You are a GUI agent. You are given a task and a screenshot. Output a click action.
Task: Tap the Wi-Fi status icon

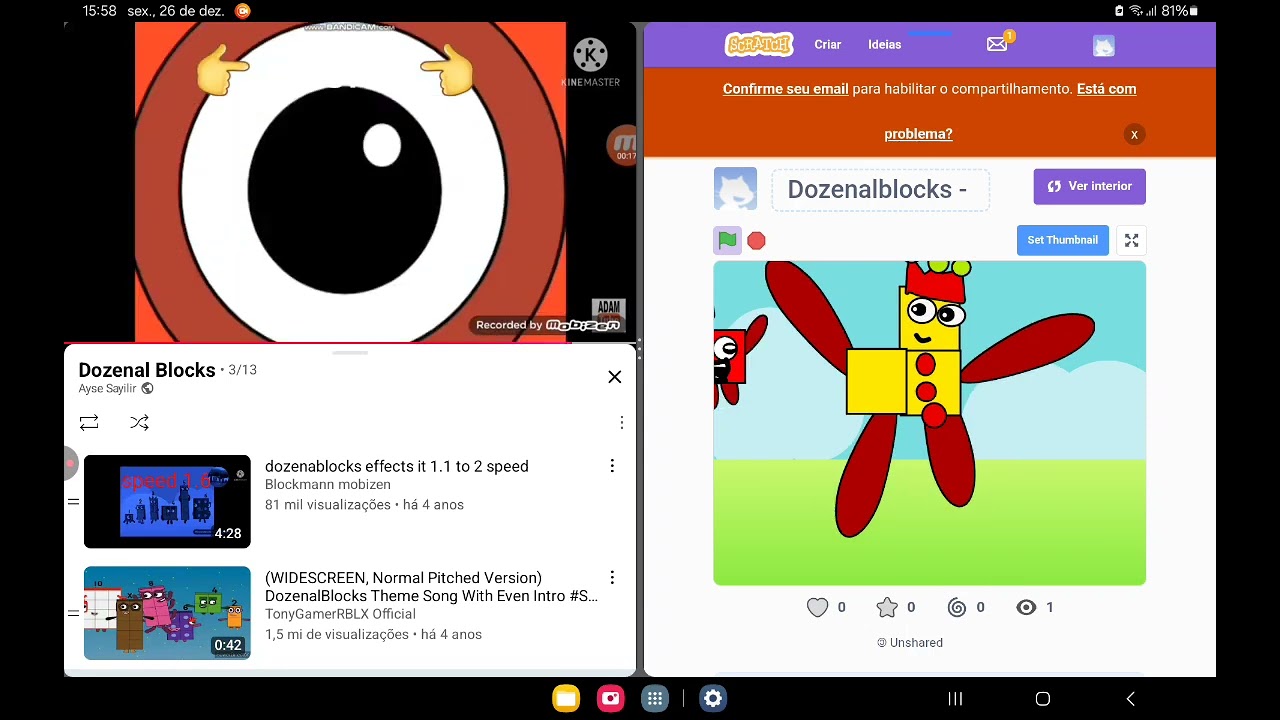(1135, 11)
